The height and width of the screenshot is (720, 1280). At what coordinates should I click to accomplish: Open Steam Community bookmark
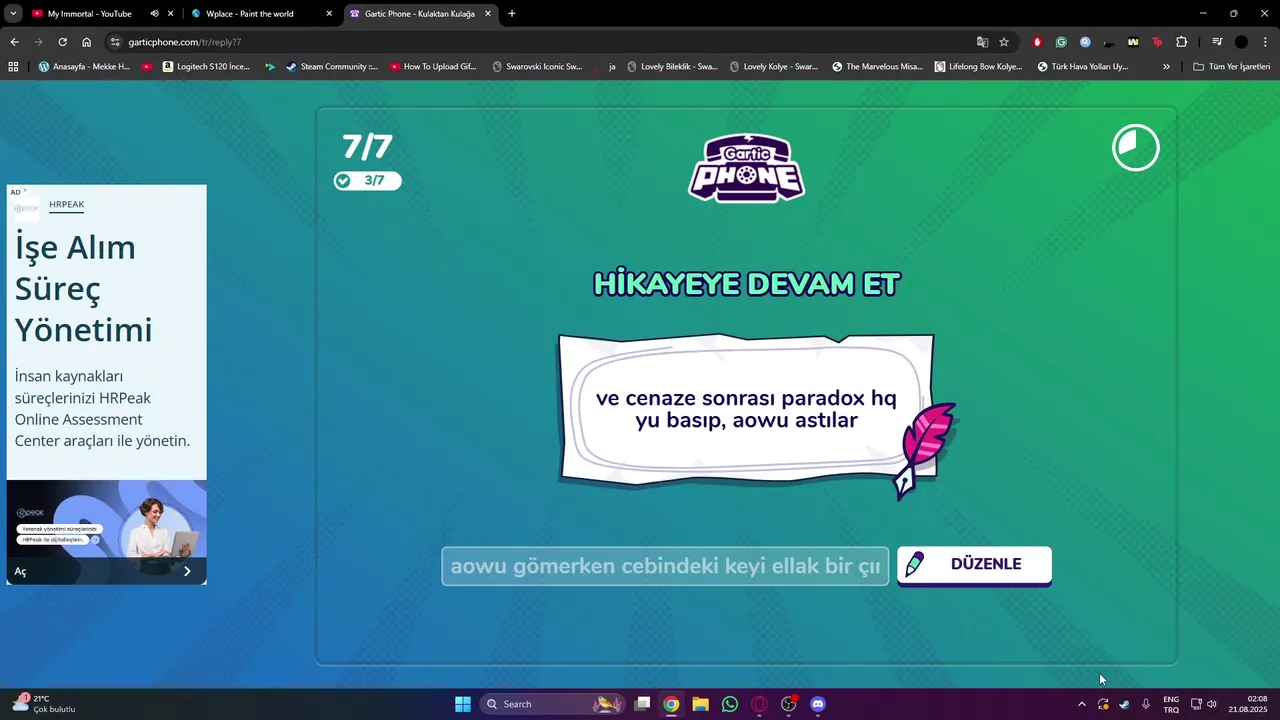click(331, 67)
